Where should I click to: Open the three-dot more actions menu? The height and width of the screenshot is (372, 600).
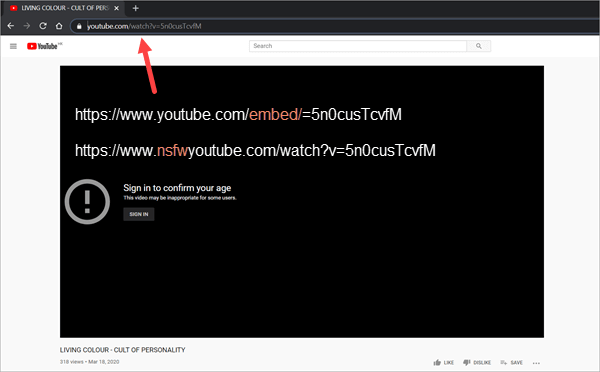pos(536,363)
